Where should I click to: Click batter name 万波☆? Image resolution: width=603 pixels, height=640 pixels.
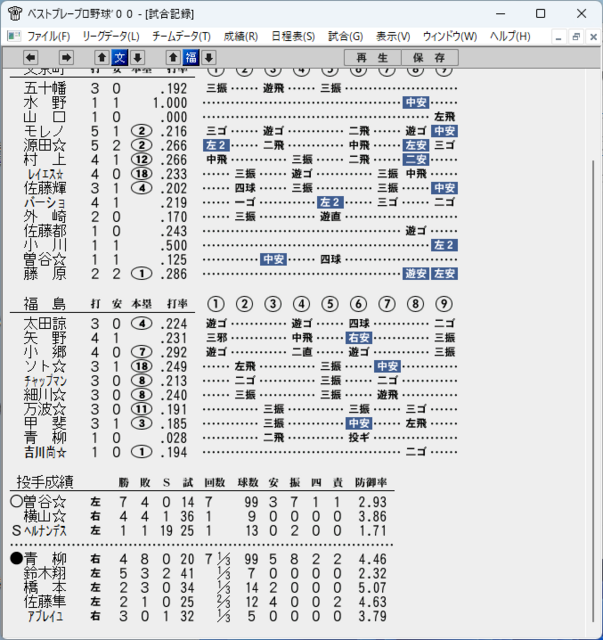tap(45, 409)
